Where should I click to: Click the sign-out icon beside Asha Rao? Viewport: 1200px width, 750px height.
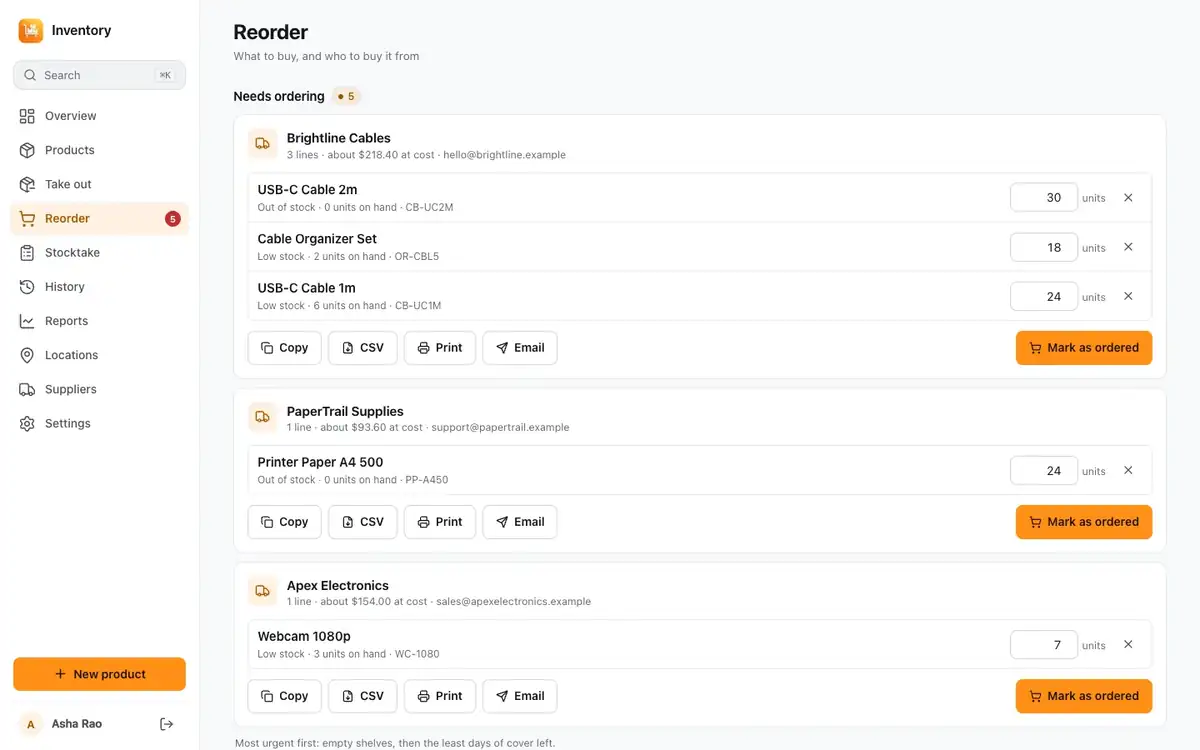(x=167, y=724)
